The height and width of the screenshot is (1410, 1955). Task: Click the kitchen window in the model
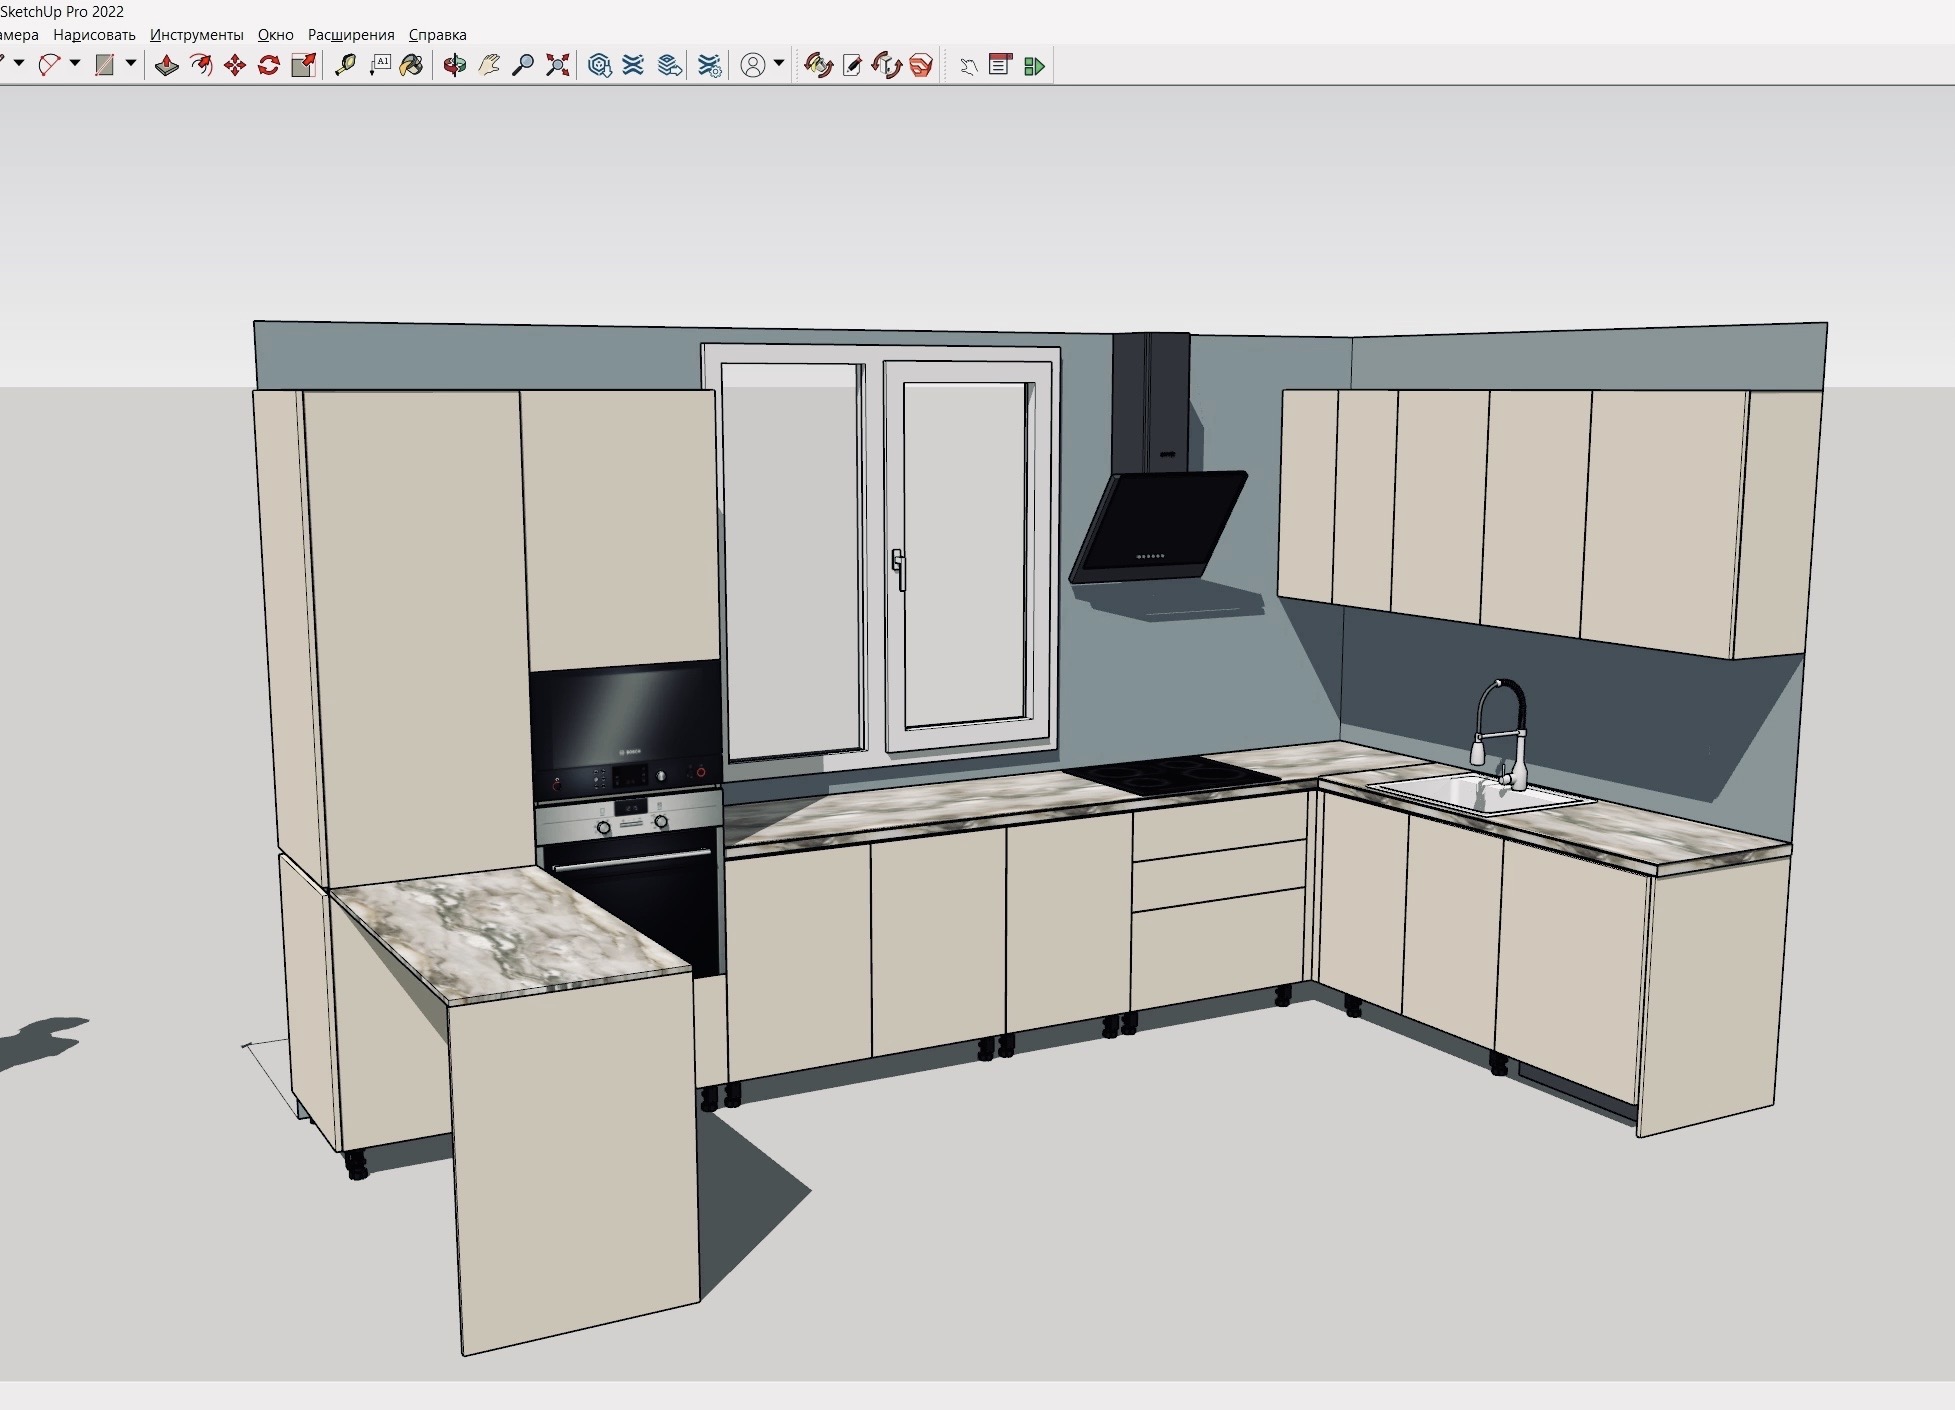click(x=880, y=550)
